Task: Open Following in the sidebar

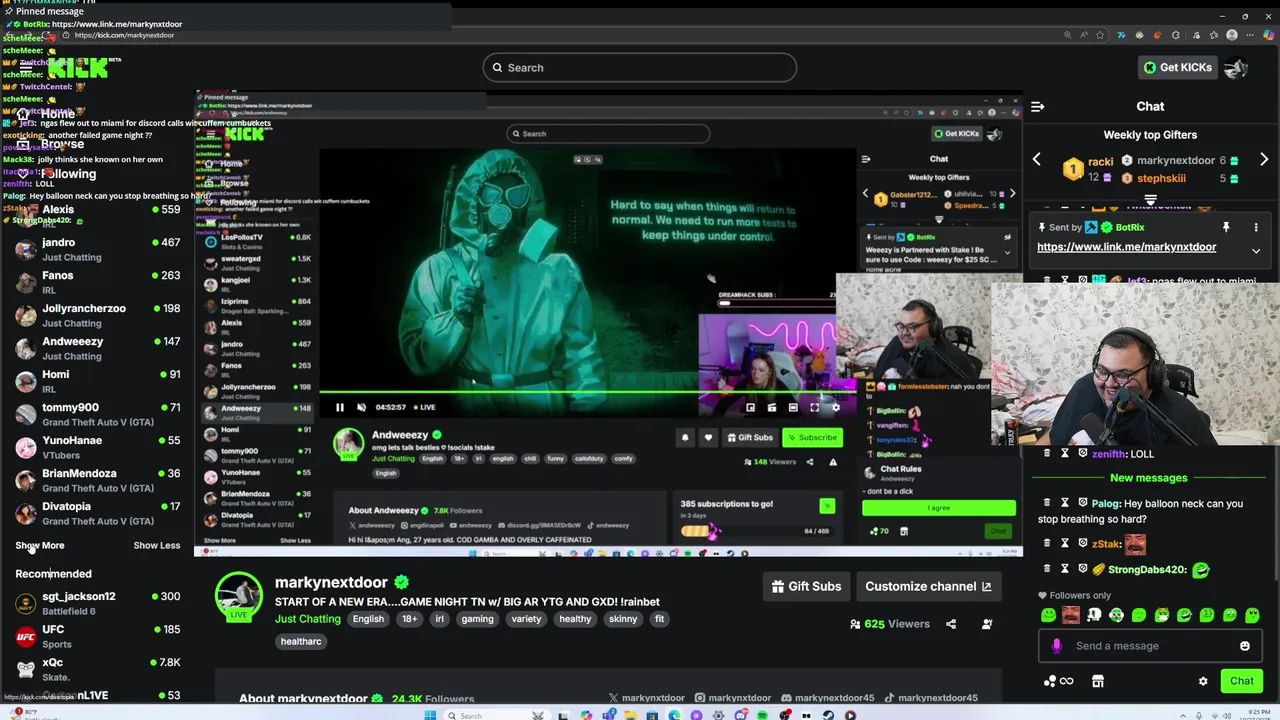Action: point(58,174)
